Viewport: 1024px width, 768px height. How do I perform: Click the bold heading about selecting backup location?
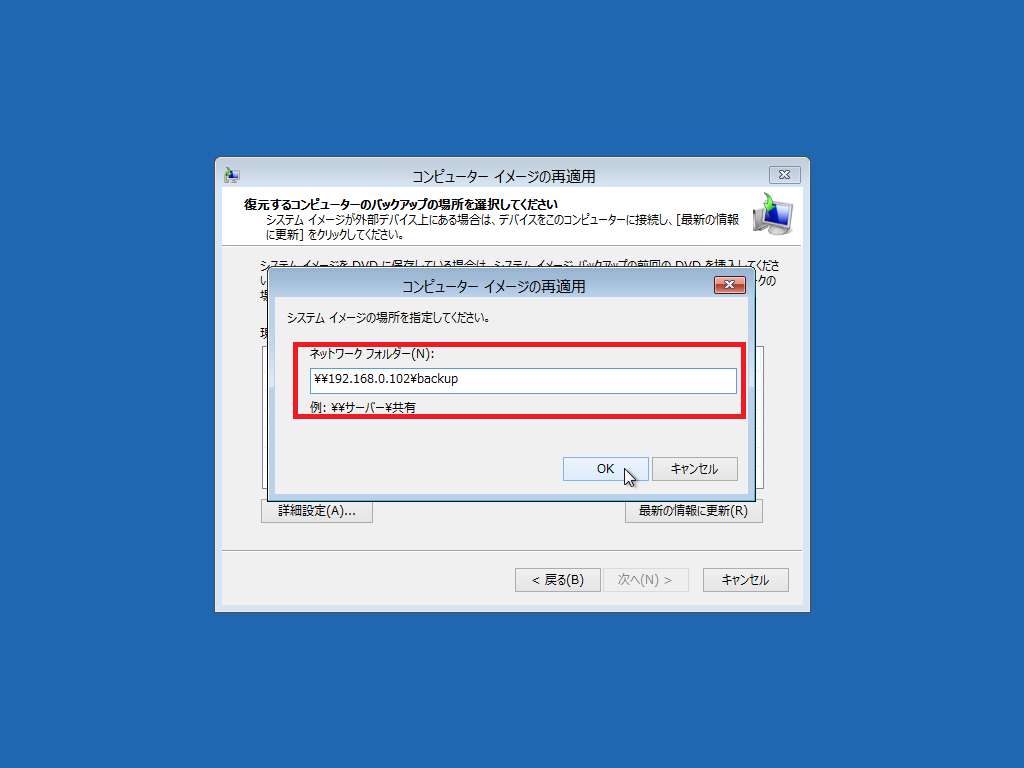(x=401, y=204)
